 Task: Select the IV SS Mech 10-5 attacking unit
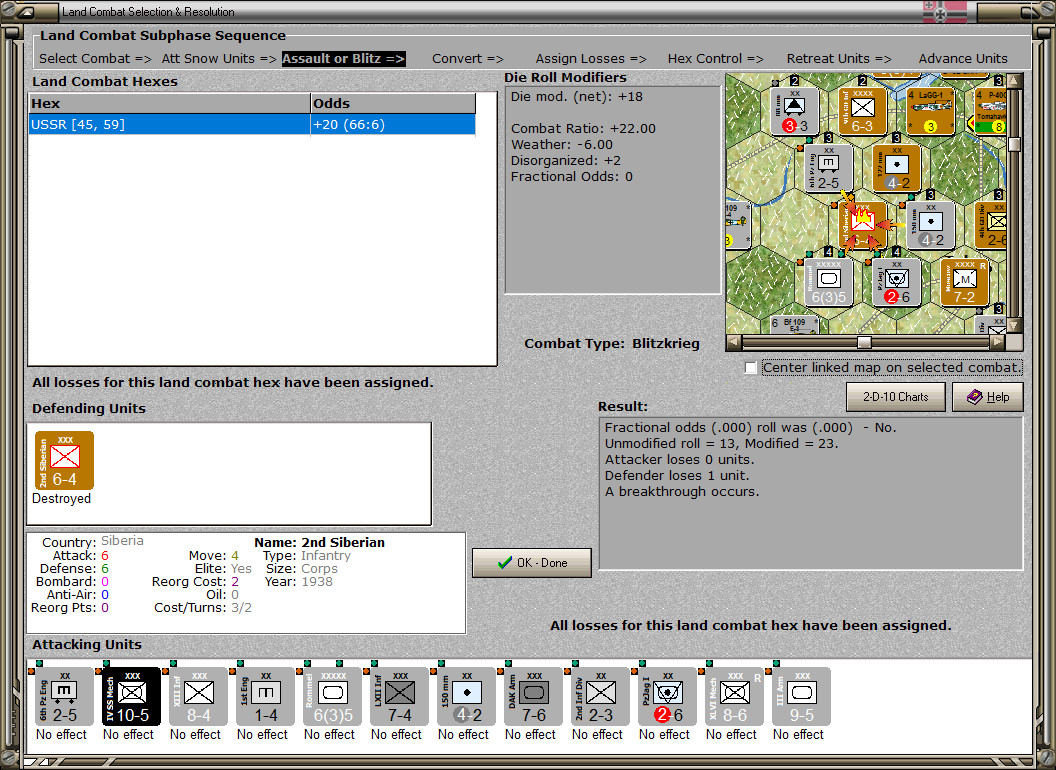click(131, 696)
